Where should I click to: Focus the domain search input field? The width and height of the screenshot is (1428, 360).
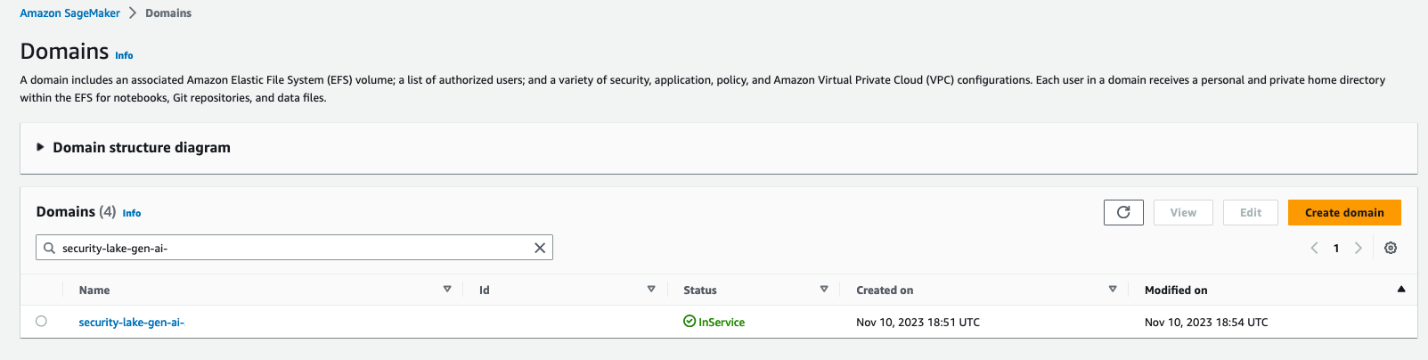pos(294,248)
